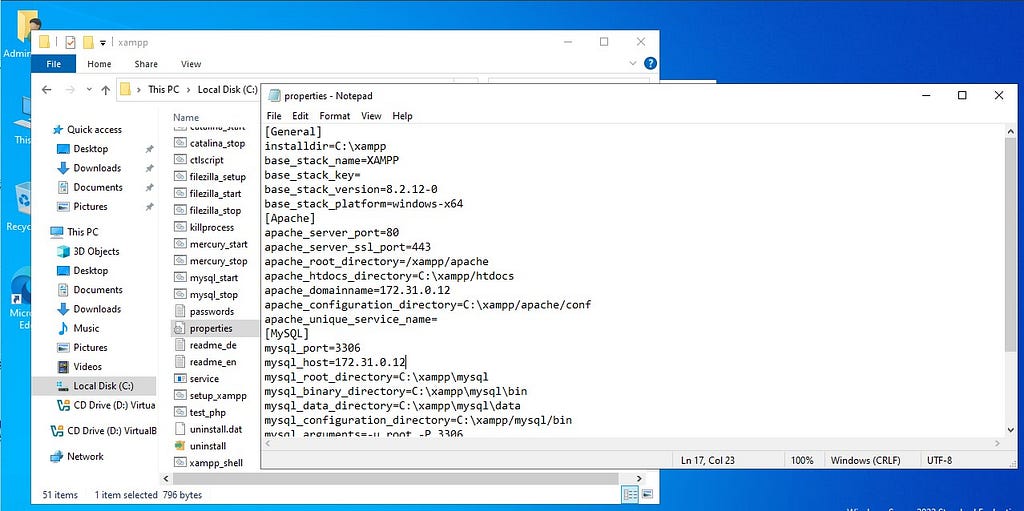
Task: Select Local Disk (C:) in navigation pane
Action: click(x=103, y=386)
